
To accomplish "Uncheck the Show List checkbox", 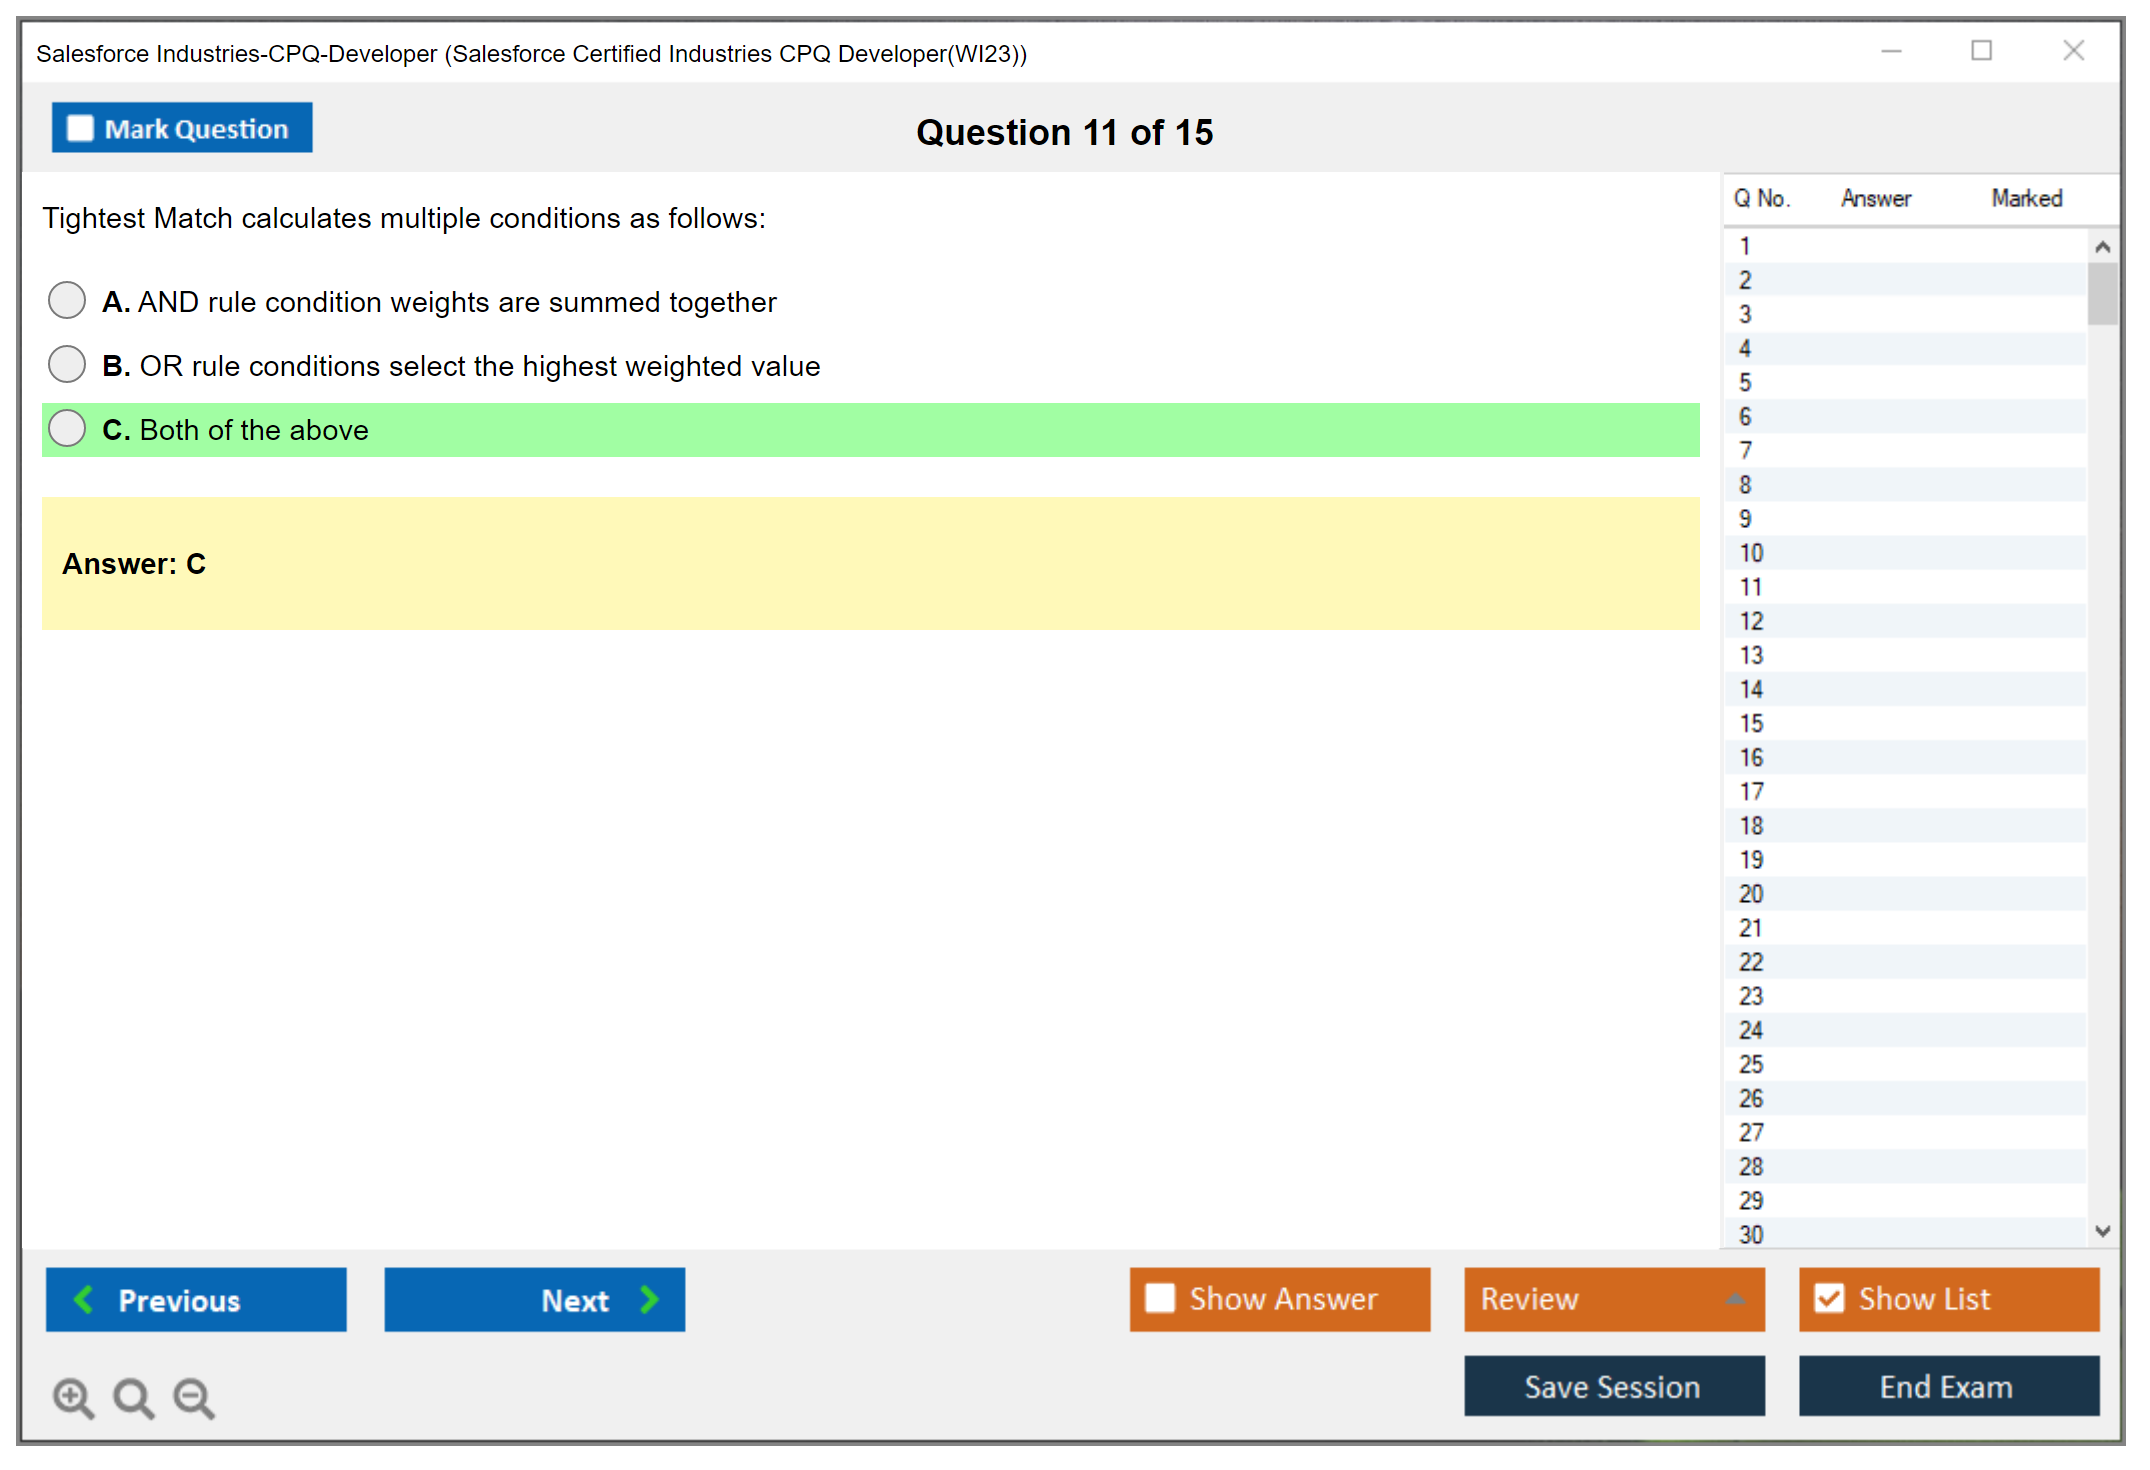I will [1829, 1298].
